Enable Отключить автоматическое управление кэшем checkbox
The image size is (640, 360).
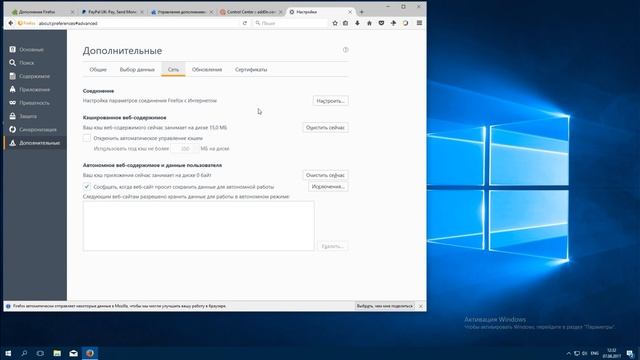point(87,138)
